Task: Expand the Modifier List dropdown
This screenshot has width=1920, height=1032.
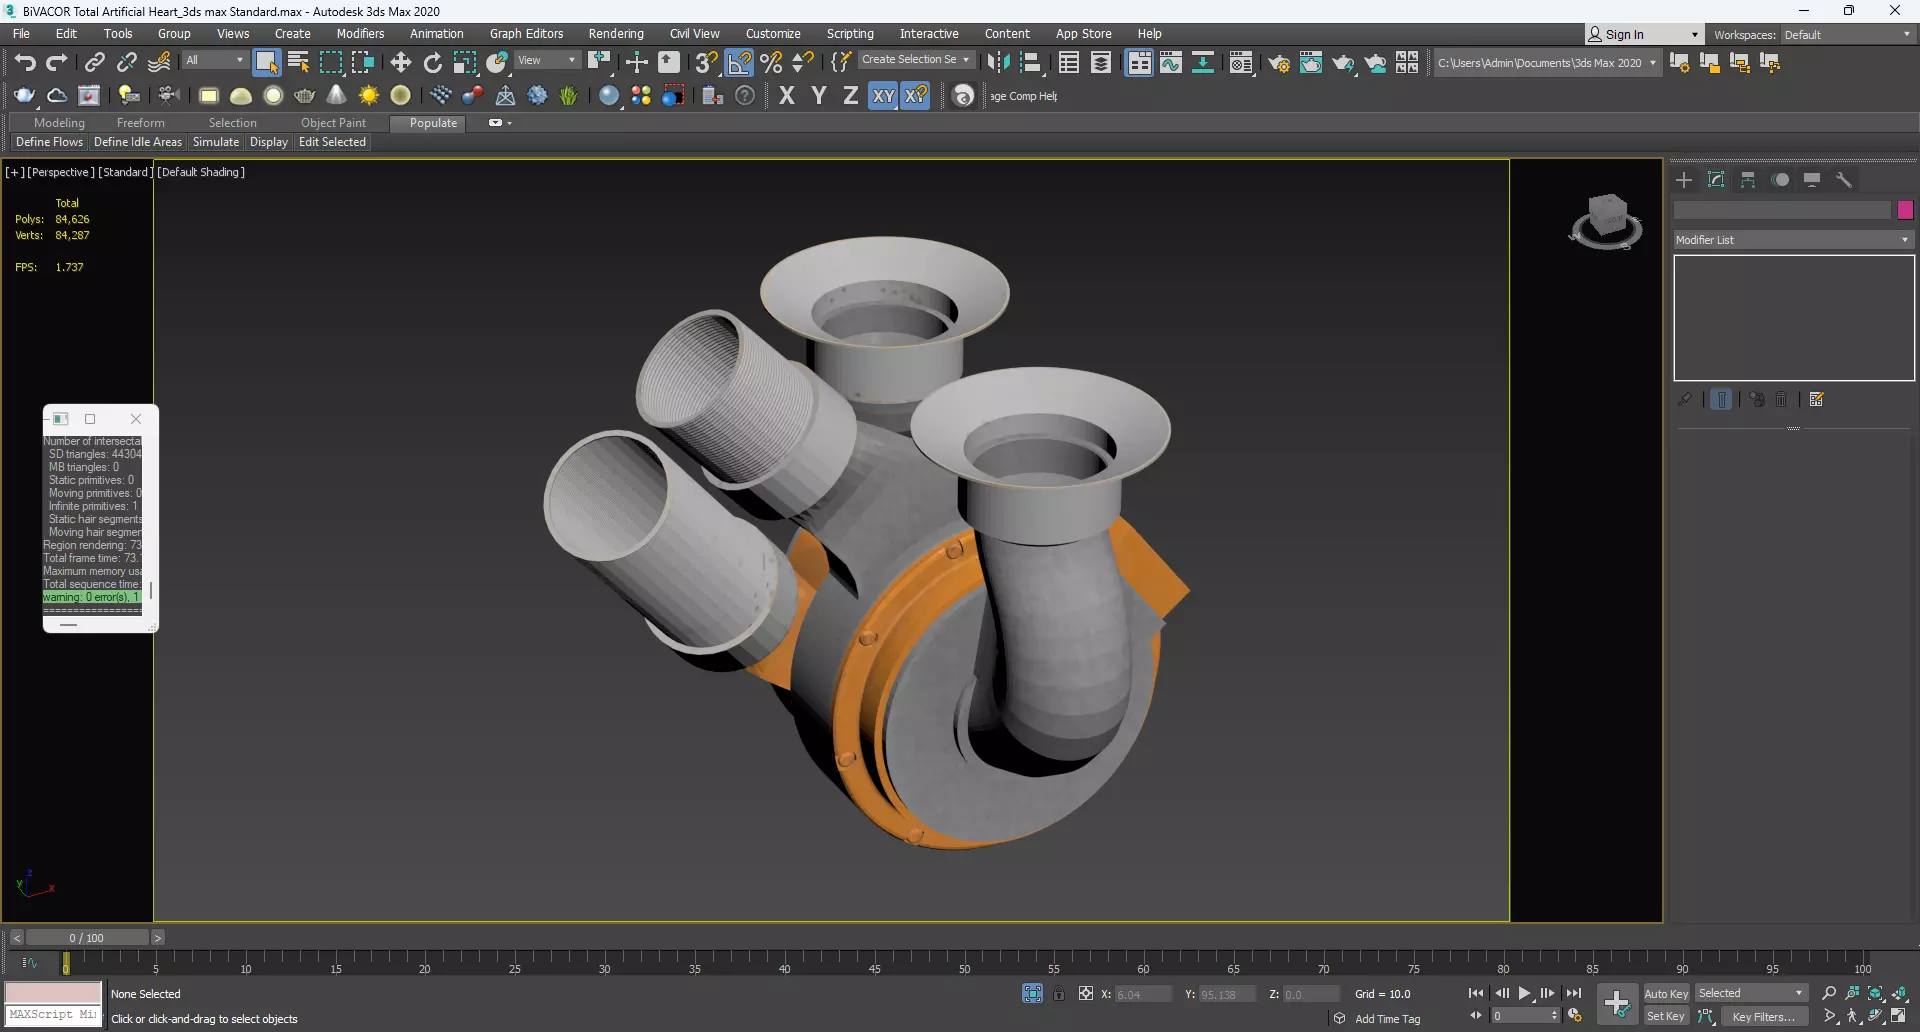Action: coord(1793,240)
